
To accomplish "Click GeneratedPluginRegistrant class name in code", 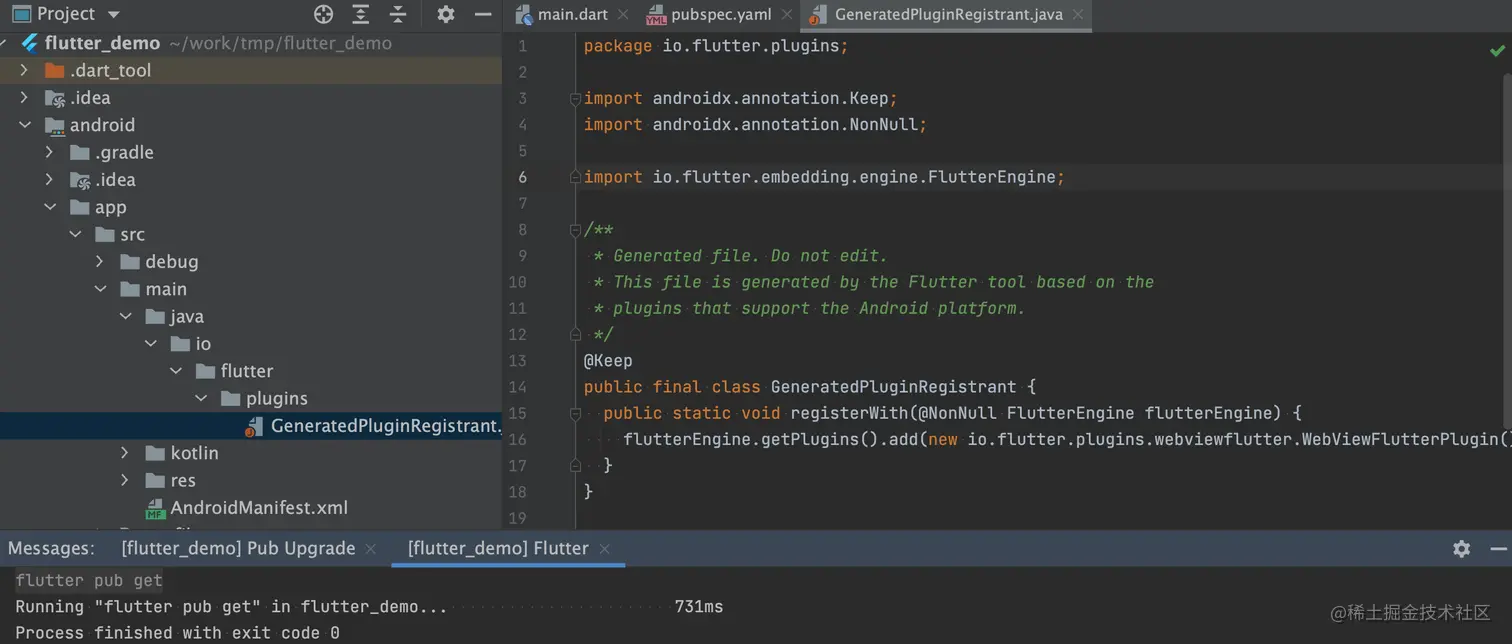I will (893, 387).
